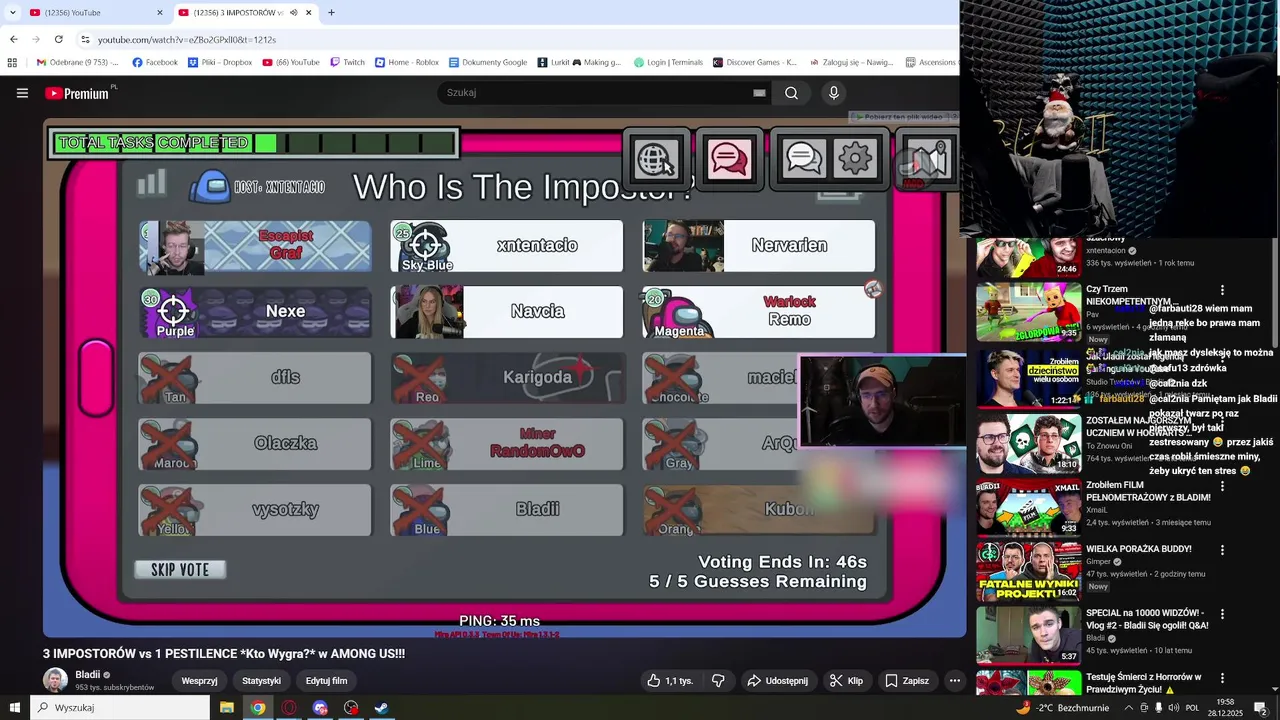Click the Wesprzyj button

point(199,681)
